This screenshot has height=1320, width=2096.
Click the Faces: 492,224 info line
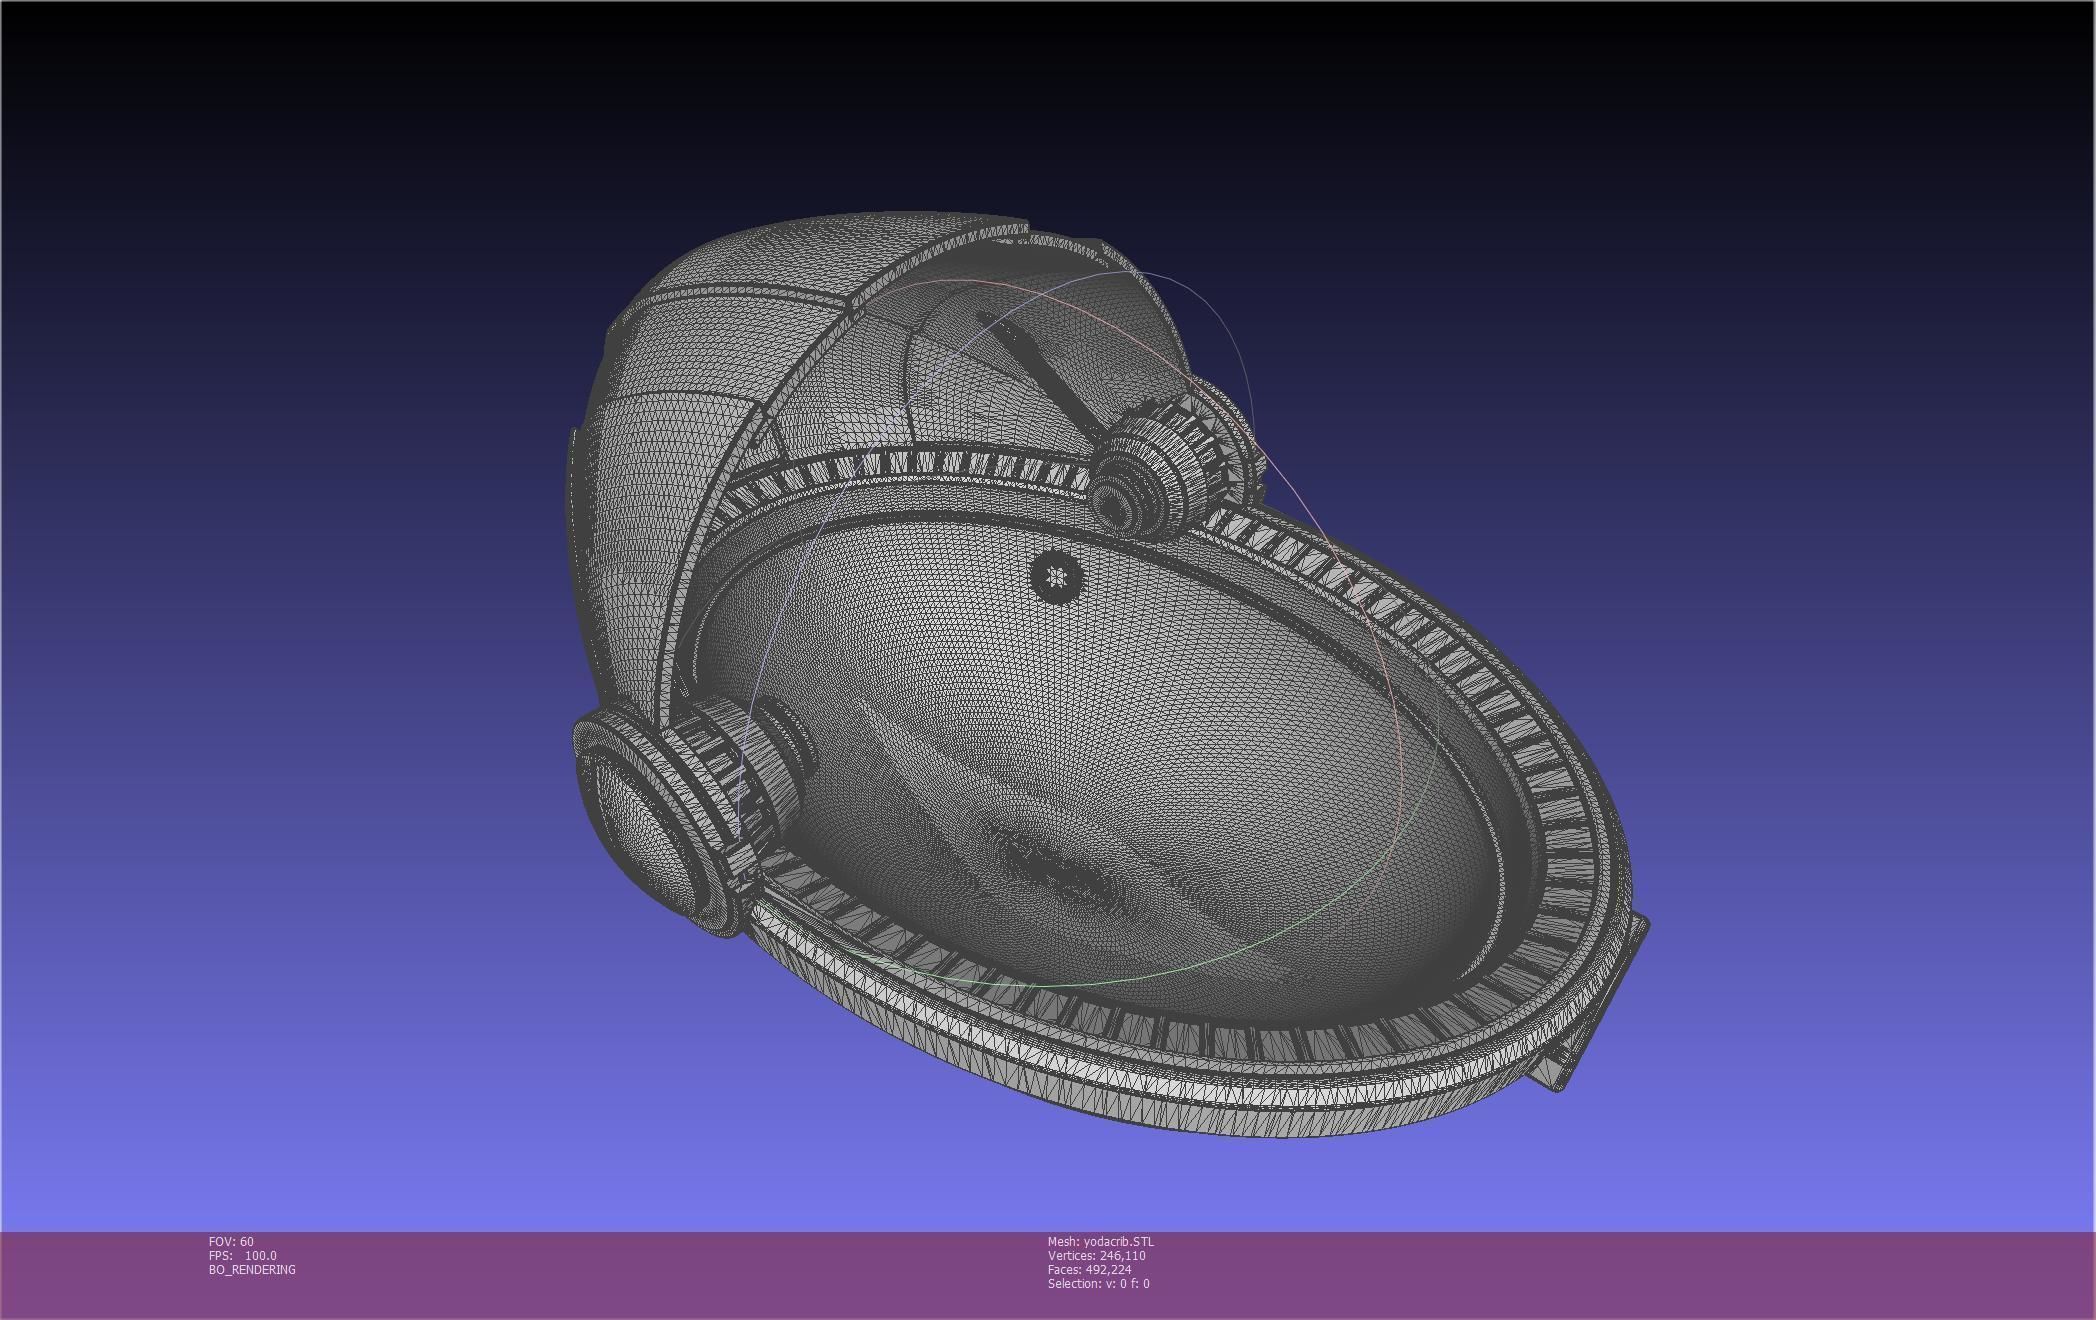click(1089, 1269)
